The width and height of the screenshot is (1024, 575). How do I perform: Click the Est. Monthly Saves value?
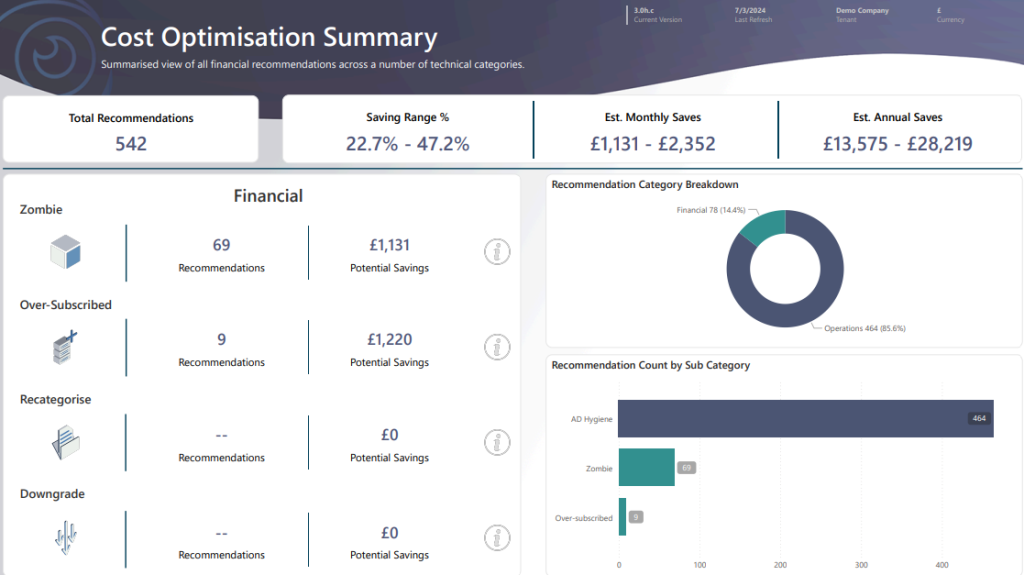tap(653, 144)
